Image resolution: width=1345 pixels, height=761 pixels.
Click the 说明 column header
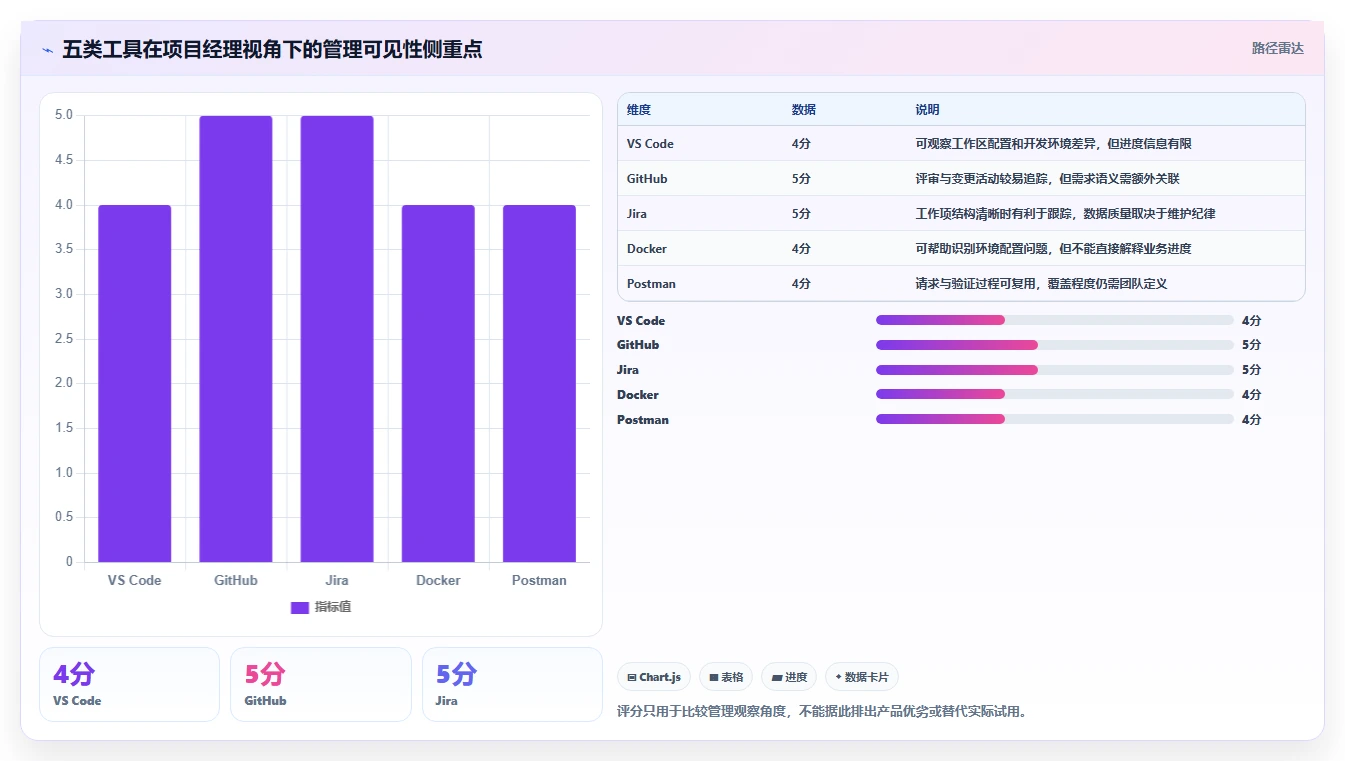coord(927,110)
